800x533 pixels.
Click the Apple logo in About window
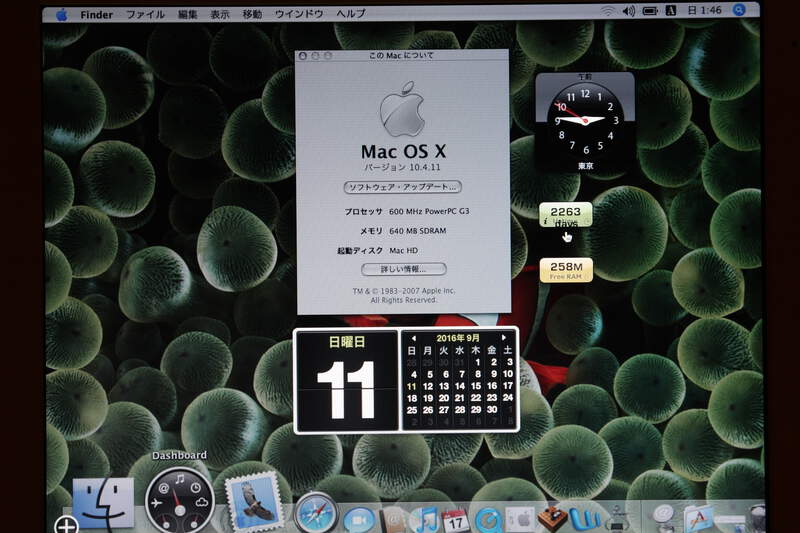click(403, 109)
